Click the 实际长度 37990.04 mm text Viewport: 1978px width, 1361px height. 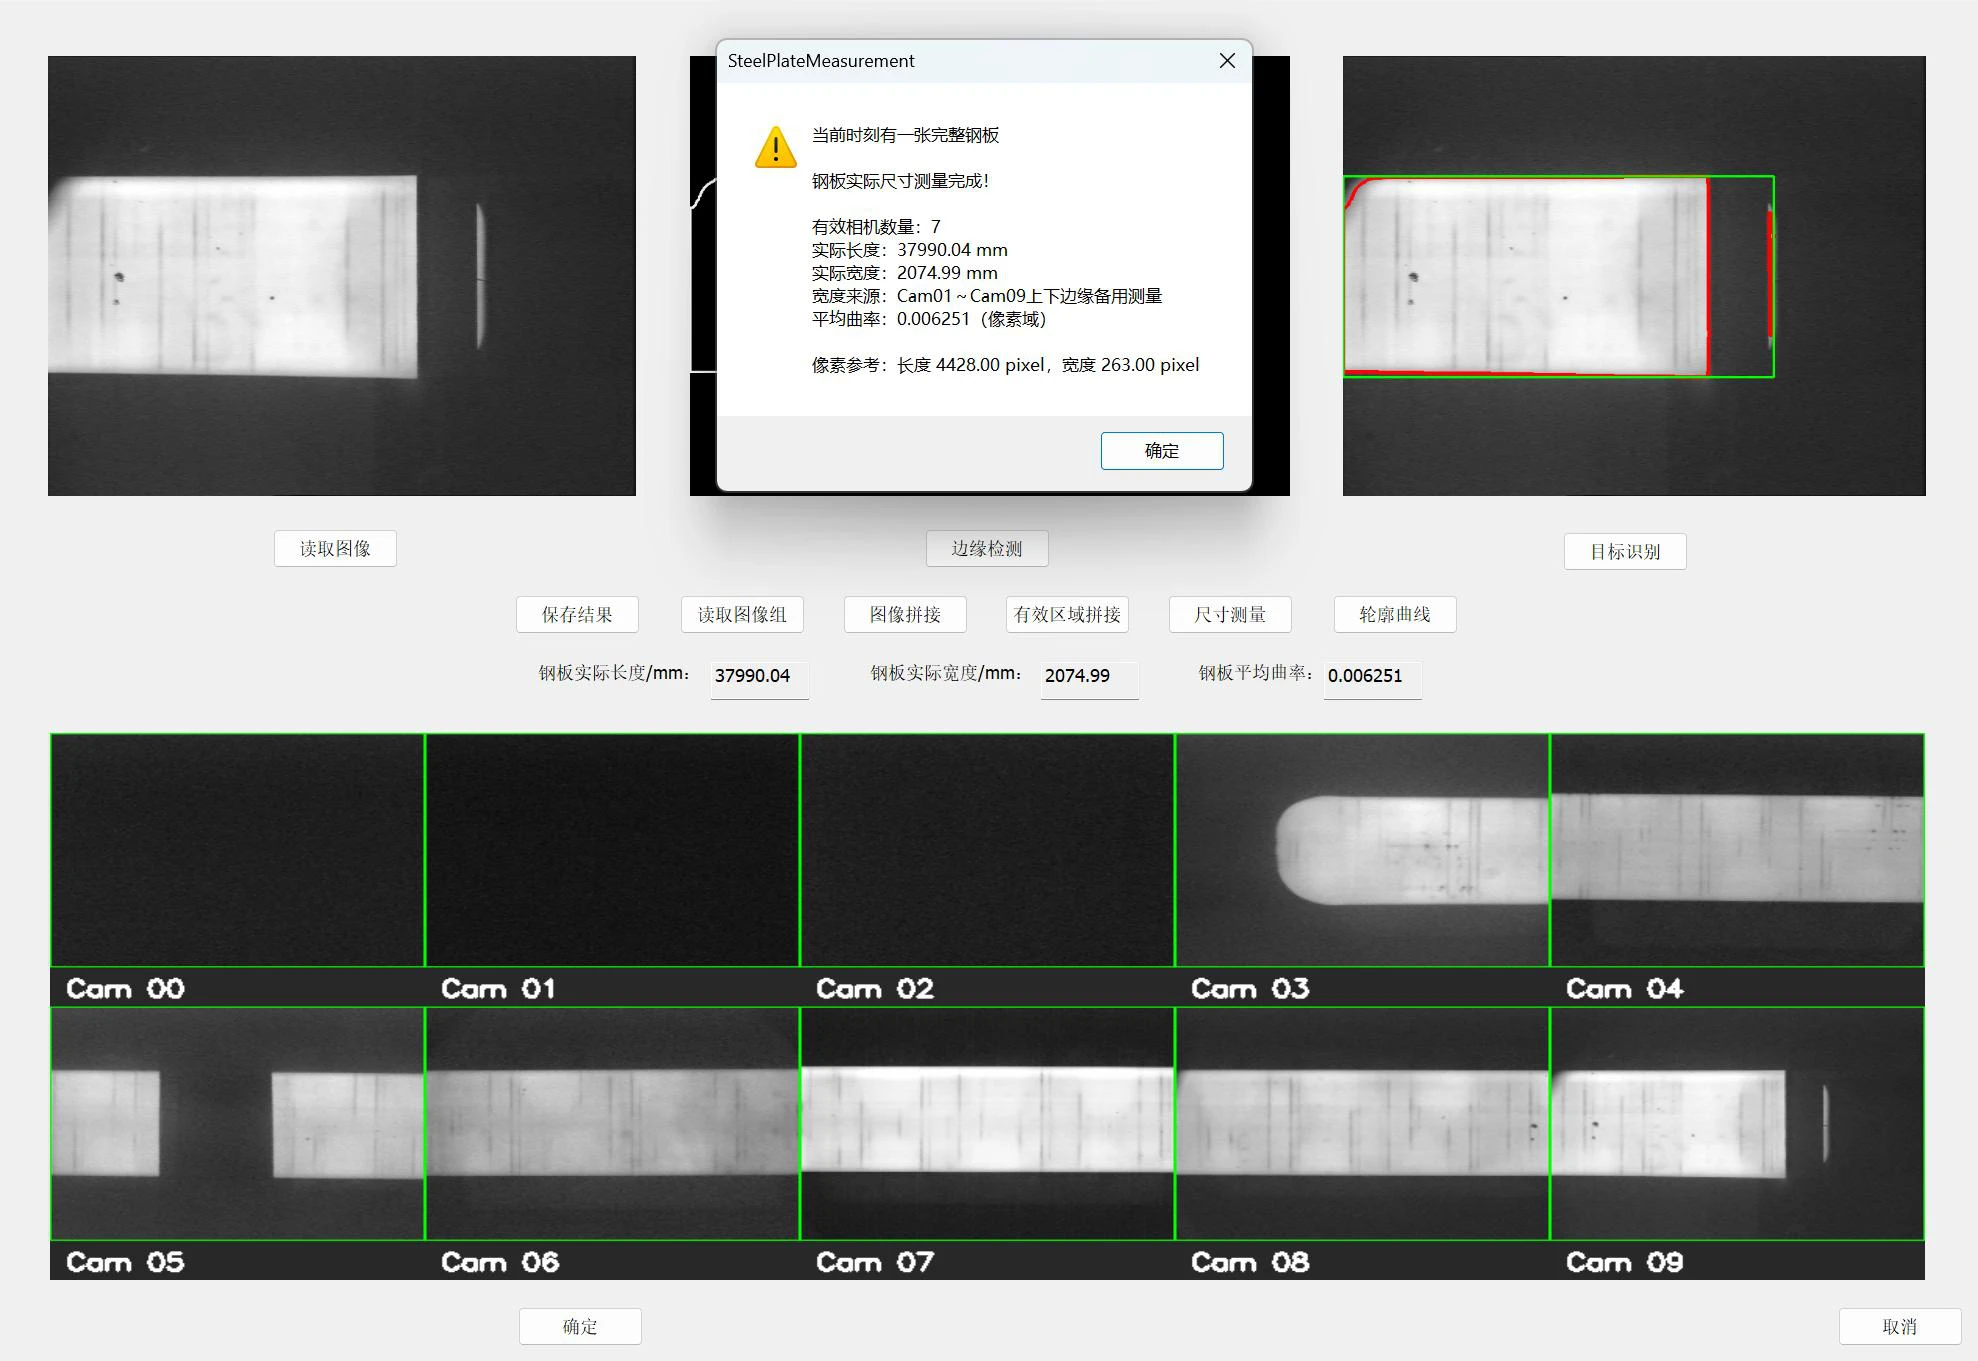910,250
